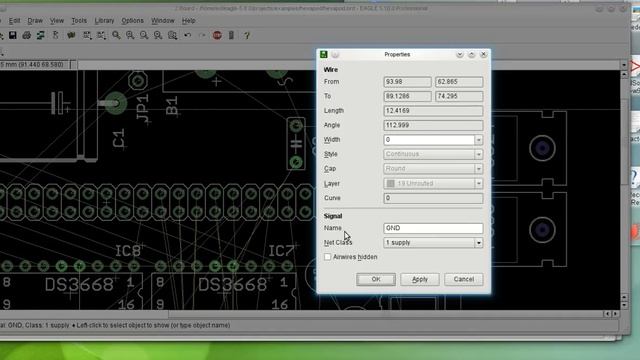640x360 pixels.
Task: Click the Zoom select area icon
Action: click(172, 36)
